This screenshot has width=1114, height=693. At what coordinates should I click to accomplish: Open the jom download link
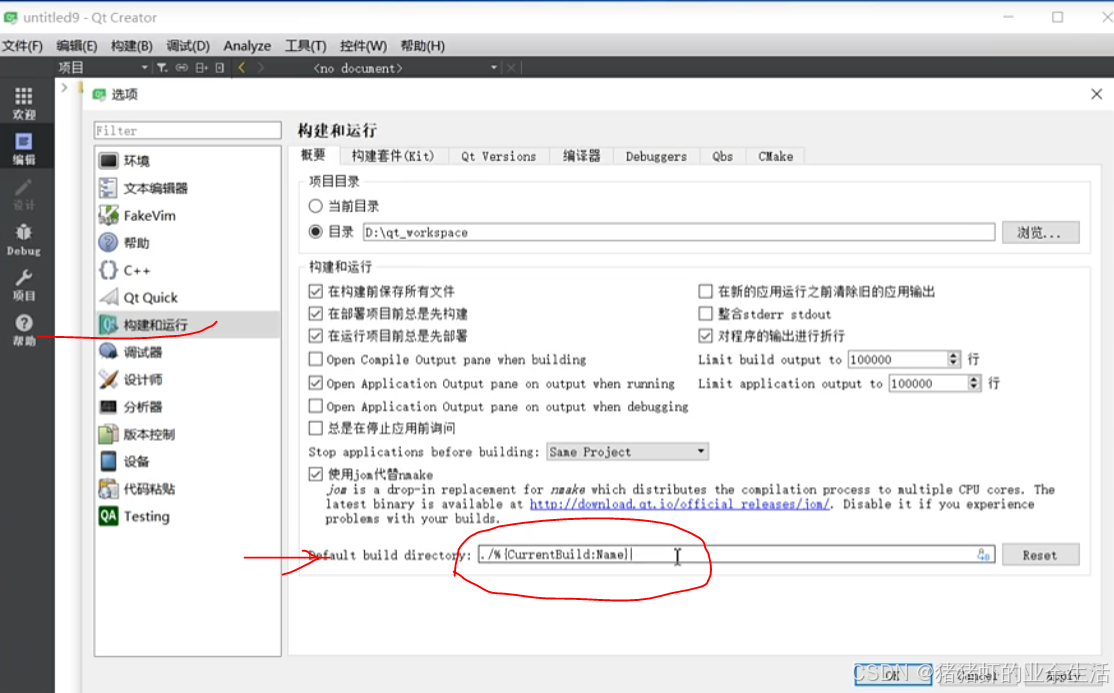click(679, 504)
